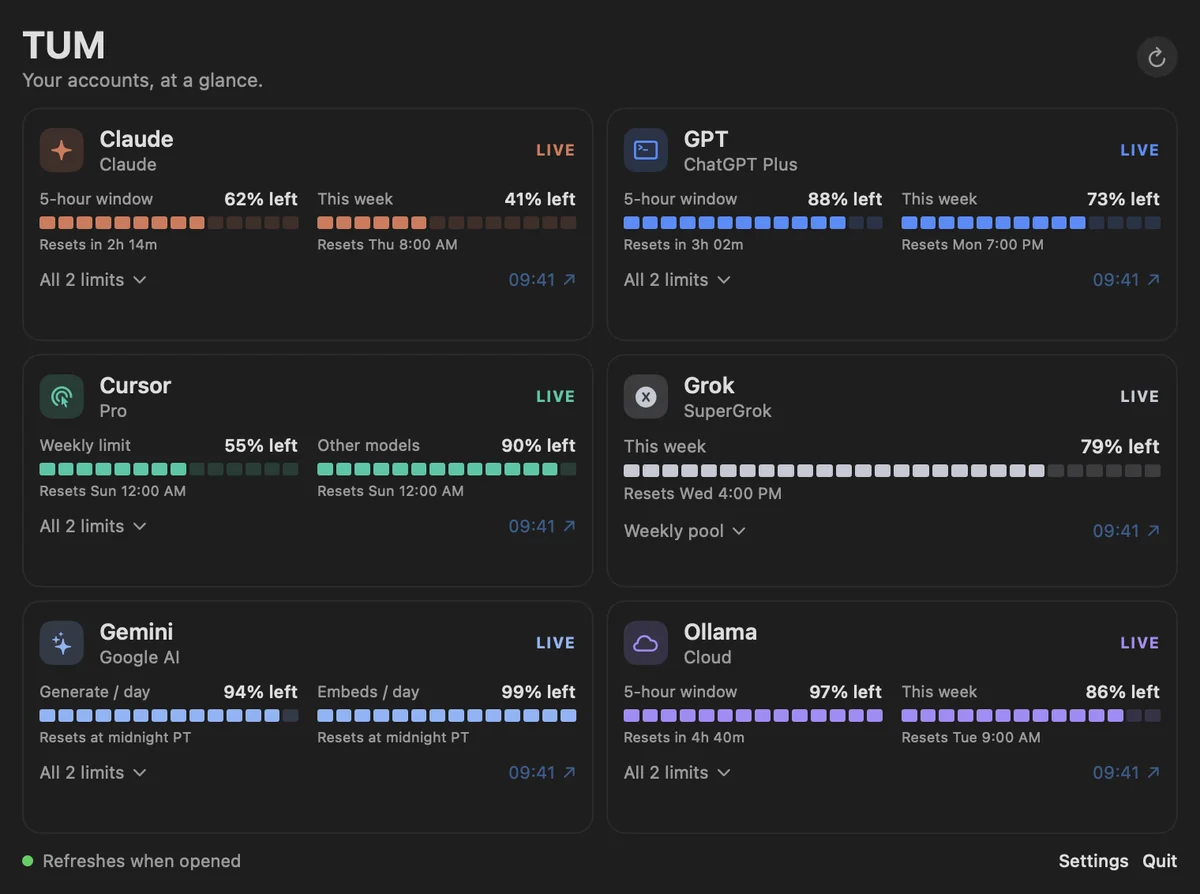Open the 09:41 link in Ollama card
The height and width of the screenshot is (894, 1200).
coord(1126,772)
